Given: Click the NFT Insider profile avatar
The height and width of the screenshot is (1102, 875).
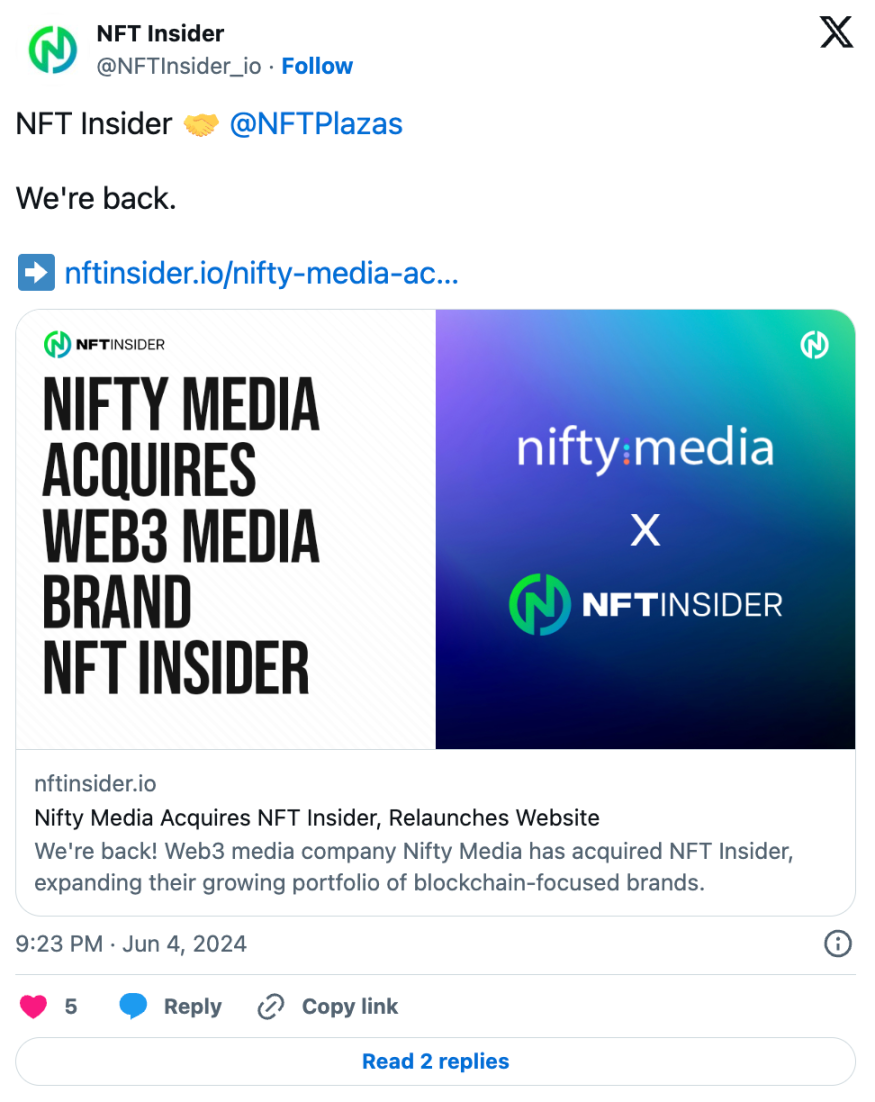Looking at the screenshot, I should coord(52,49).
